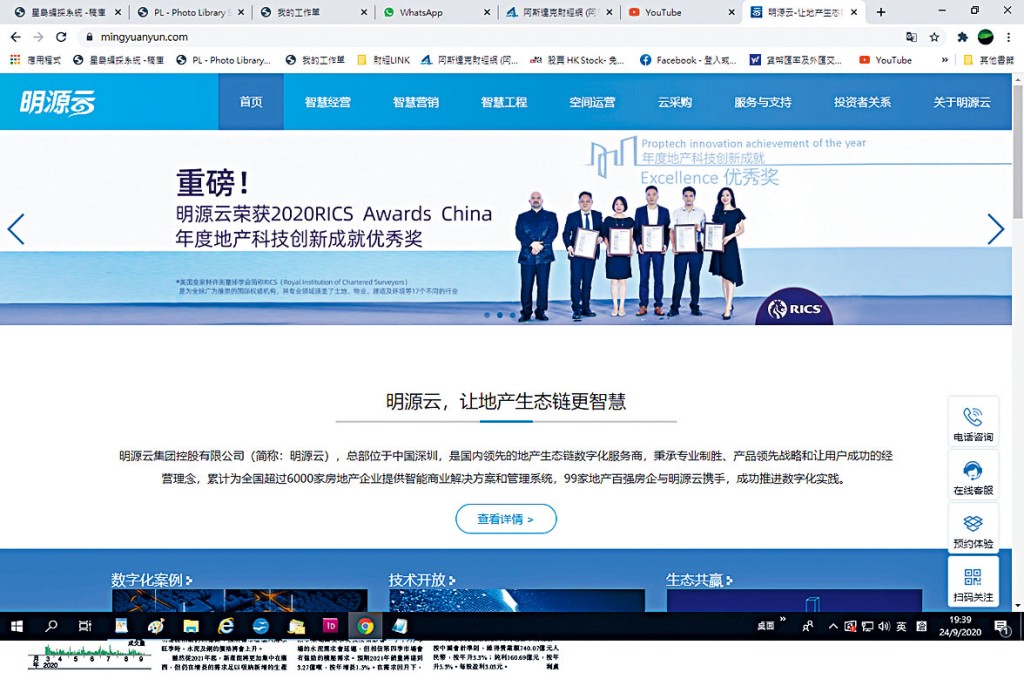
Task: Click the Chrome icon in the taskbar
Action: coord(365,626)
